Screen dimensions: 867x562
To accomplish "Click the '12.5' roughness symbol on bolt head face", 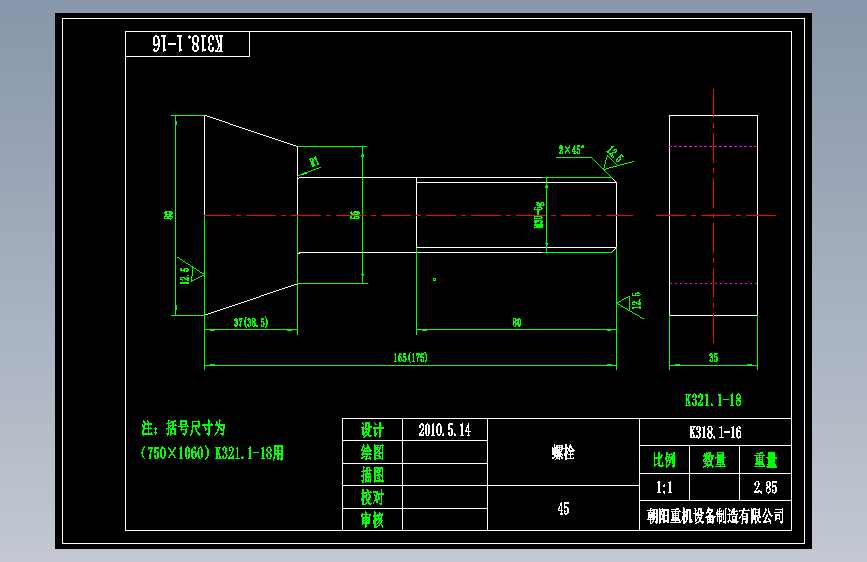I will [190, 273].
